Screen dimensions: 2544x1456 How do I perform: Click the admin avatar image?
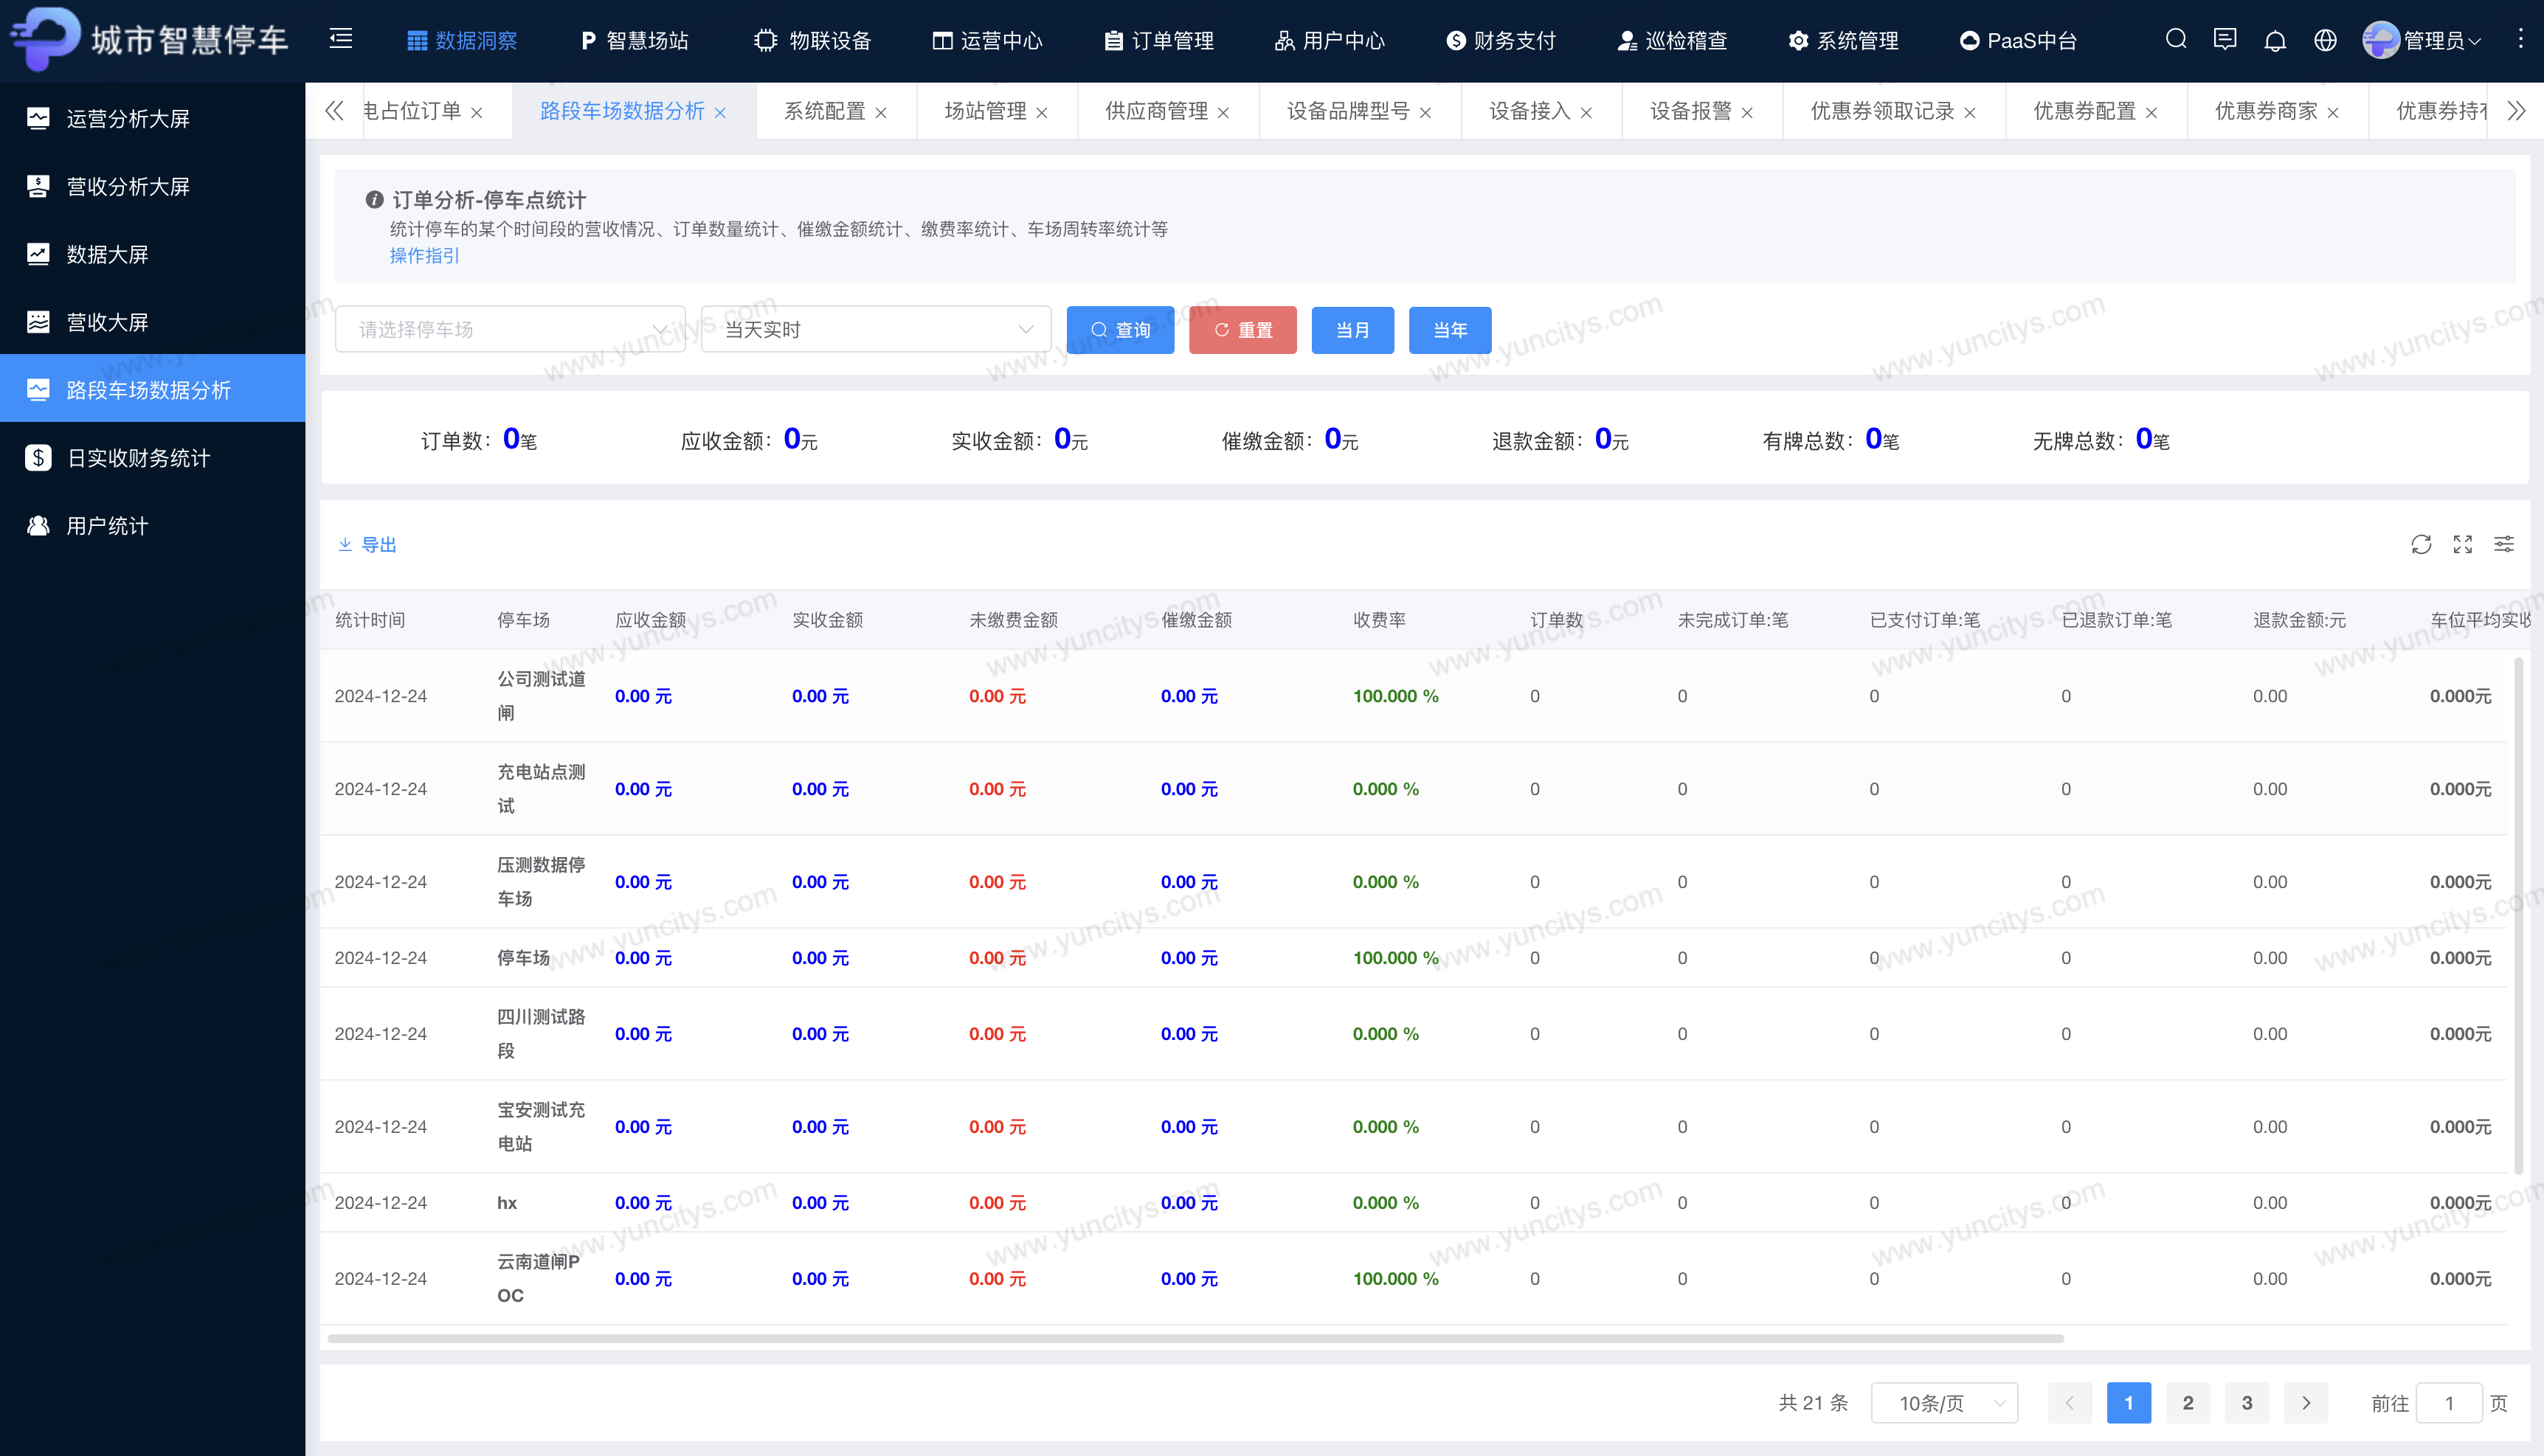[x=2381, y=40]
